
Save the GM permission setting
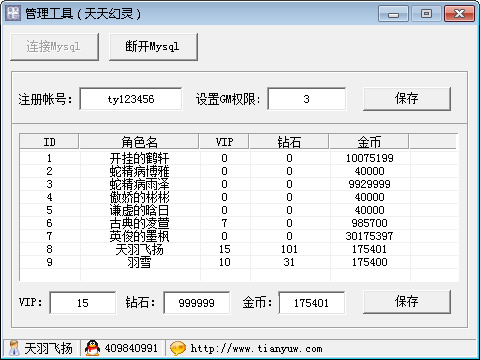coord(407,99)
